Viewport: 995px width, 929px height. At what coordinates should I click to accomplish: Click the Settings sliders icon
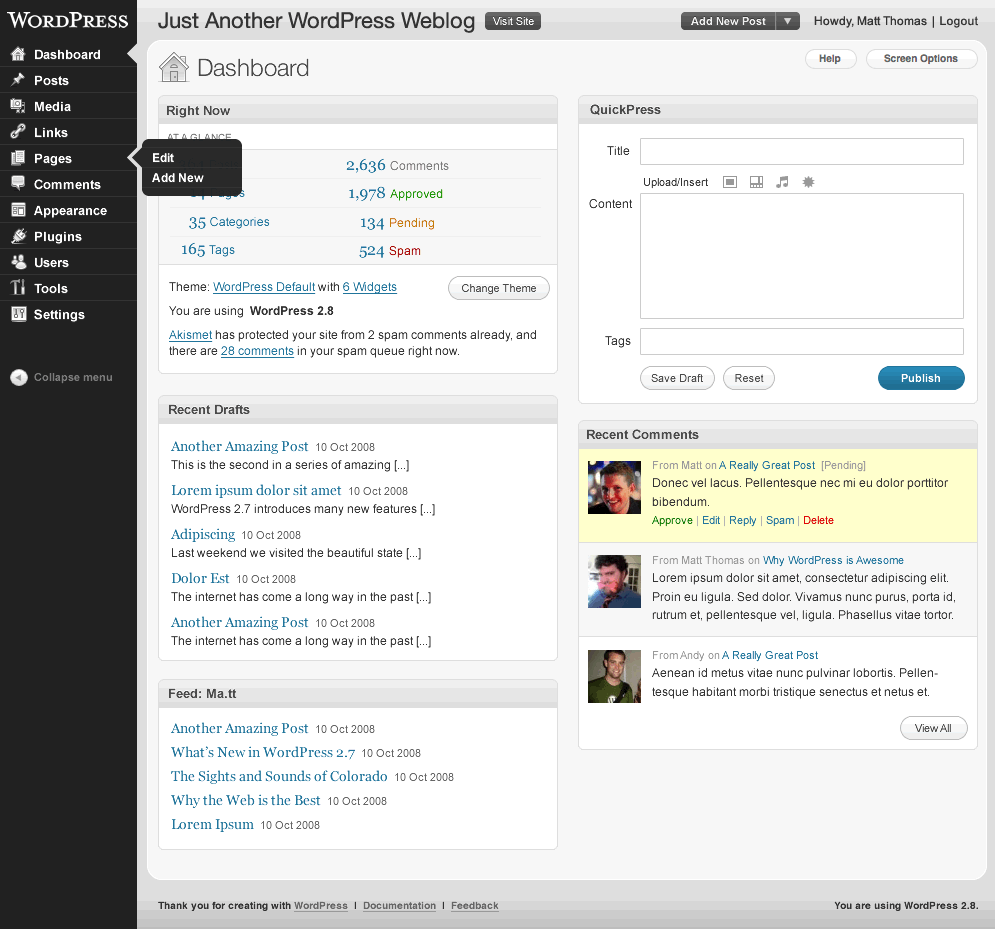point(18,314)
